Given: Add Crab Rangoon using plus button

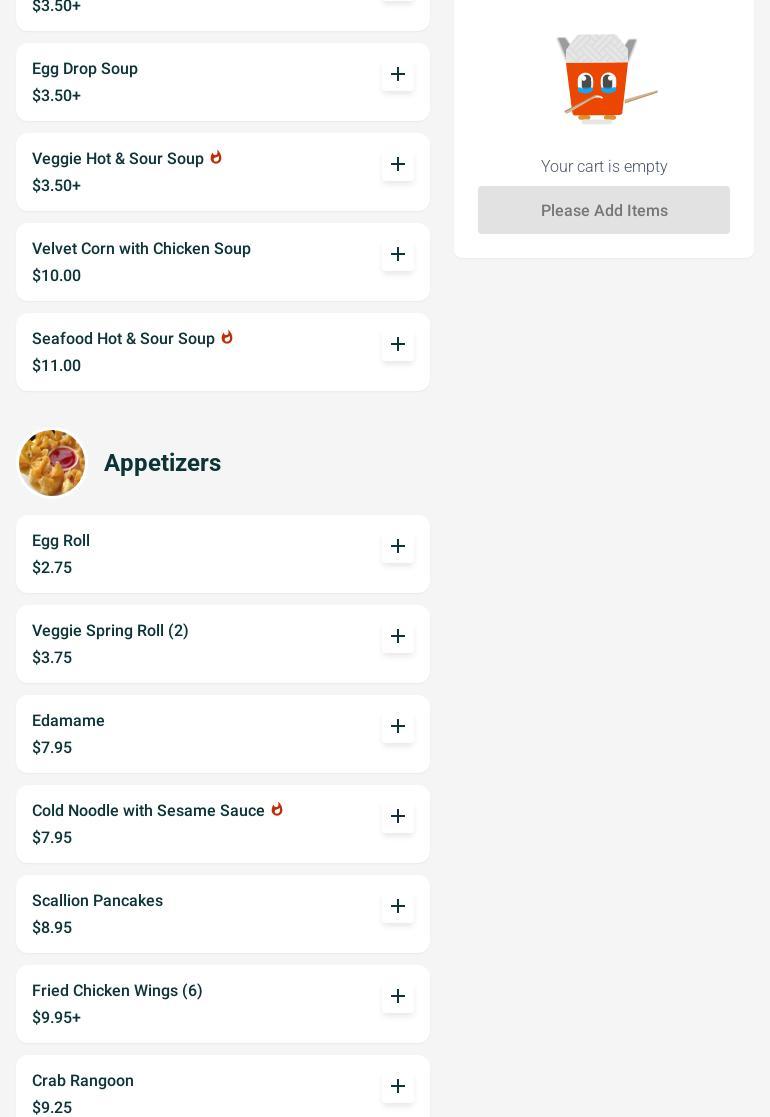Looking at the screenshot, I should (x=398, y=1087).
